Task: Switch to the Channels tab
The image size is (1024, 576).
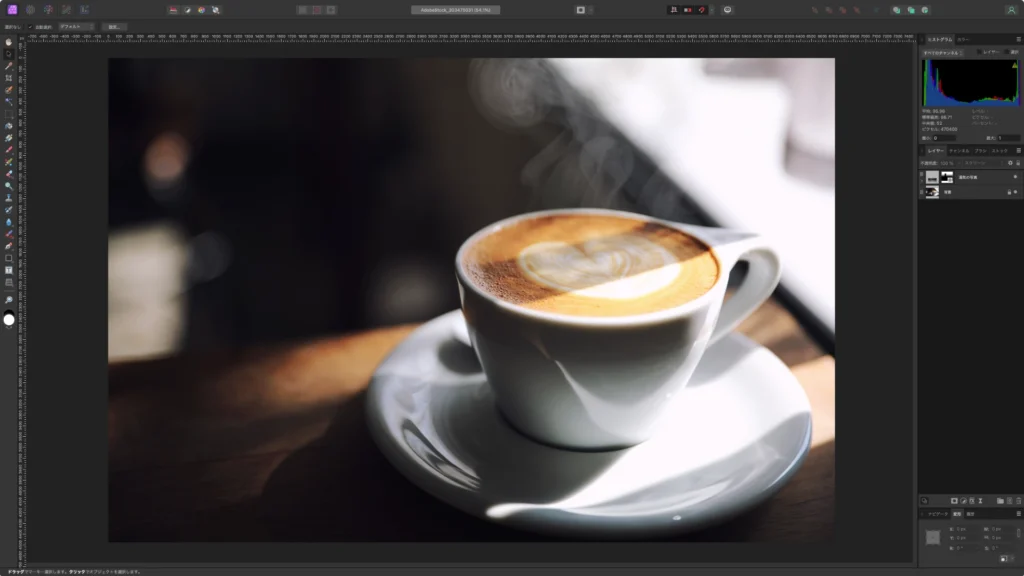Action: [957, 150]
